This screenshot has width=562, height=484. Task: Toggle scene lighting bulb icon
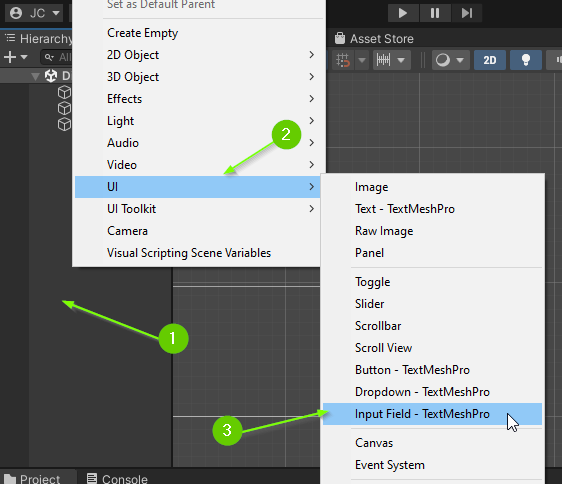[525, 60]
